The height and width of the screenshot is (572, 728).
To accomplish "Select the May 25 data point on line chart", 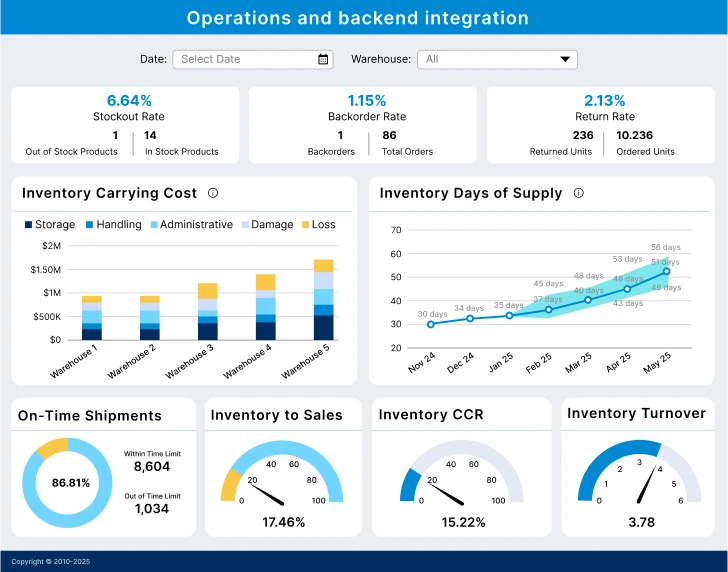I will (x=666, y=271).
